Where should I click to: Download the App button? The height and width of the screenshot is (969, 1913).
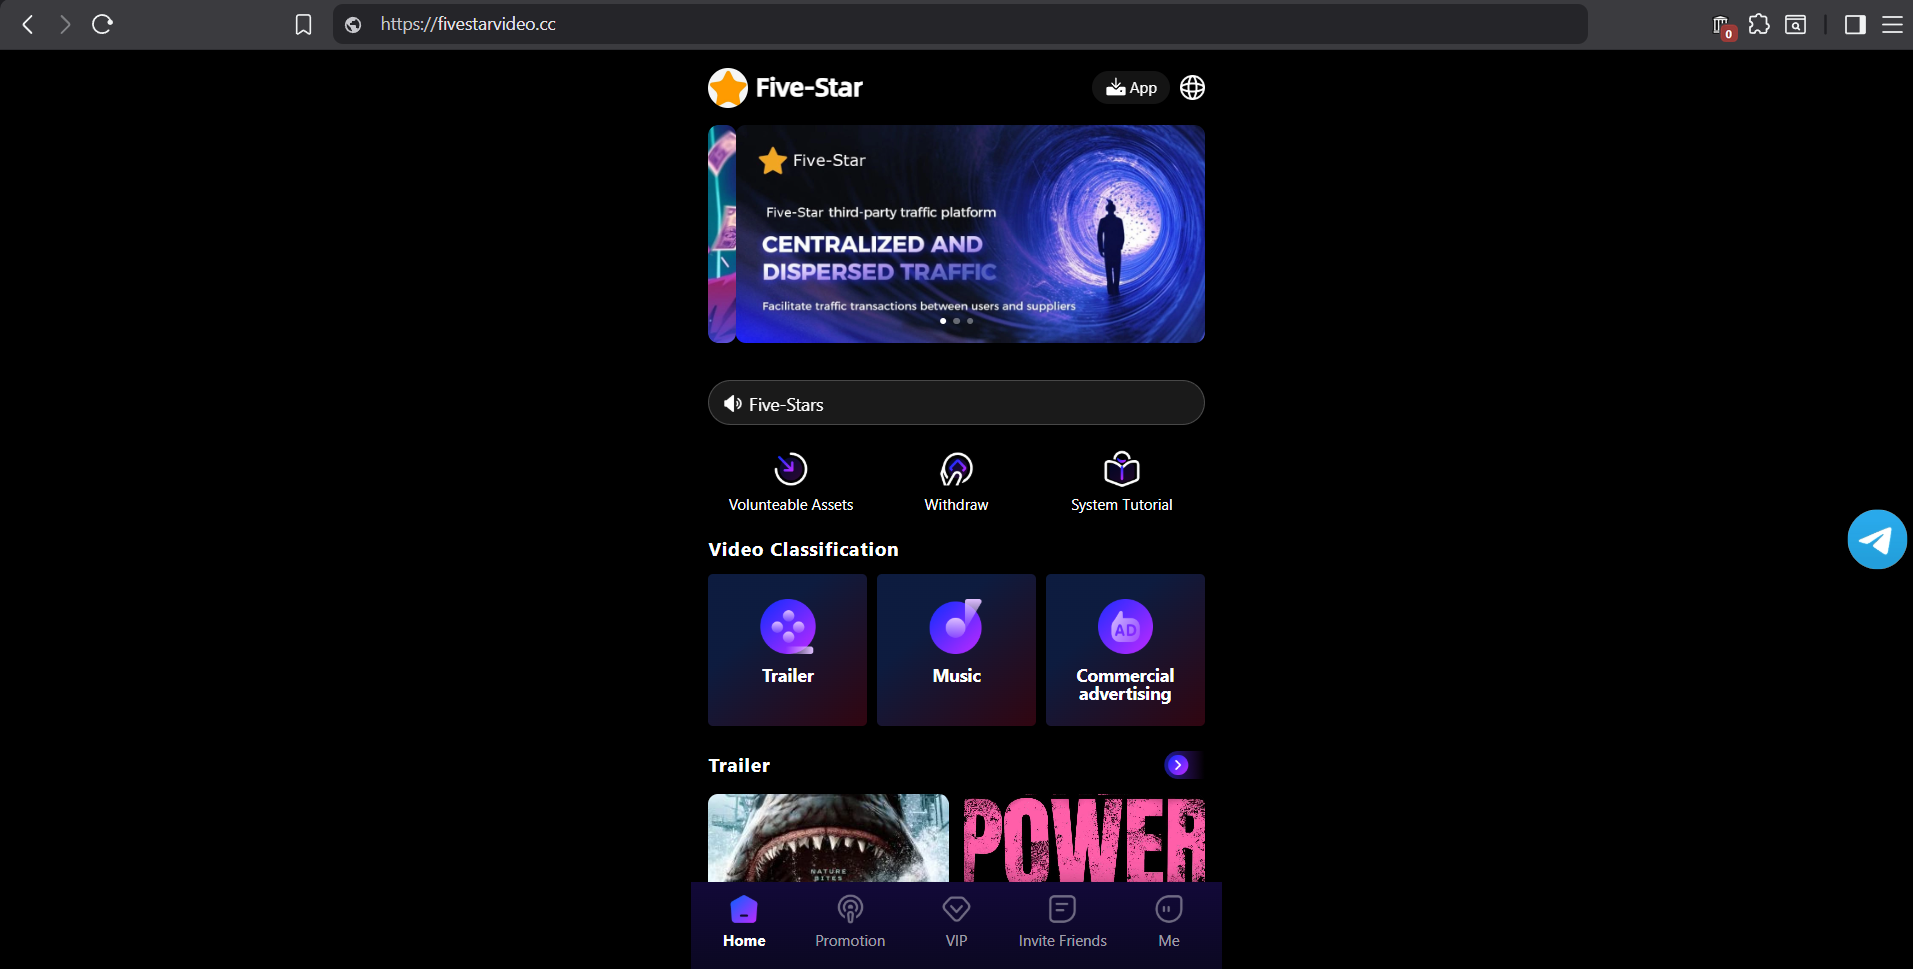coord(1131,88)
